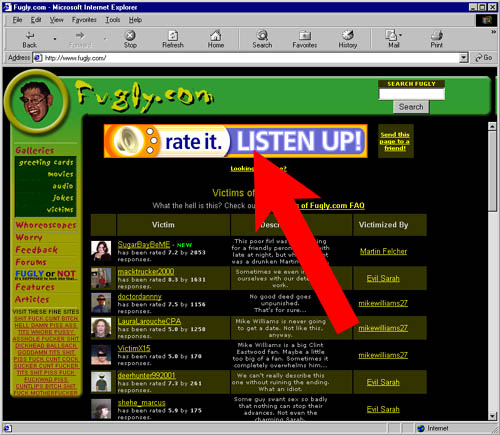Click the Go button beside address bar
500x435 pixels.
click(484, 58)
